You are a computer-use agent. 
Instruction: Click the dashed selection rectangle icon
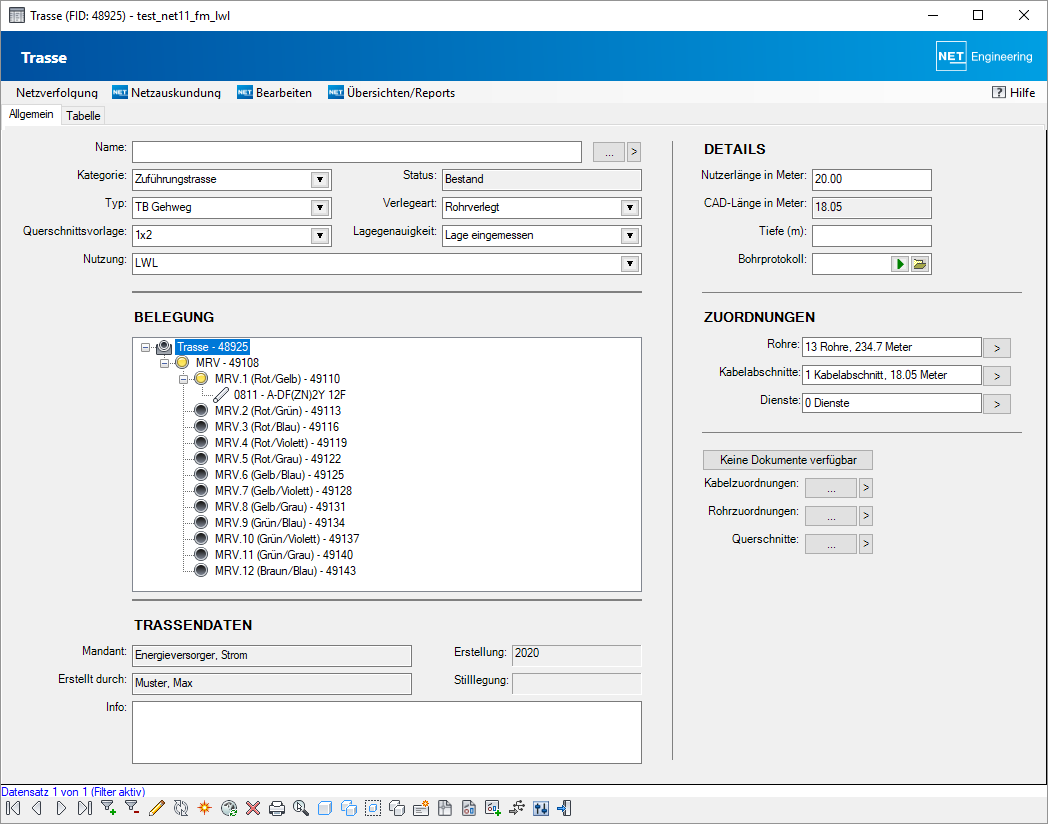(x=373, y=809)
